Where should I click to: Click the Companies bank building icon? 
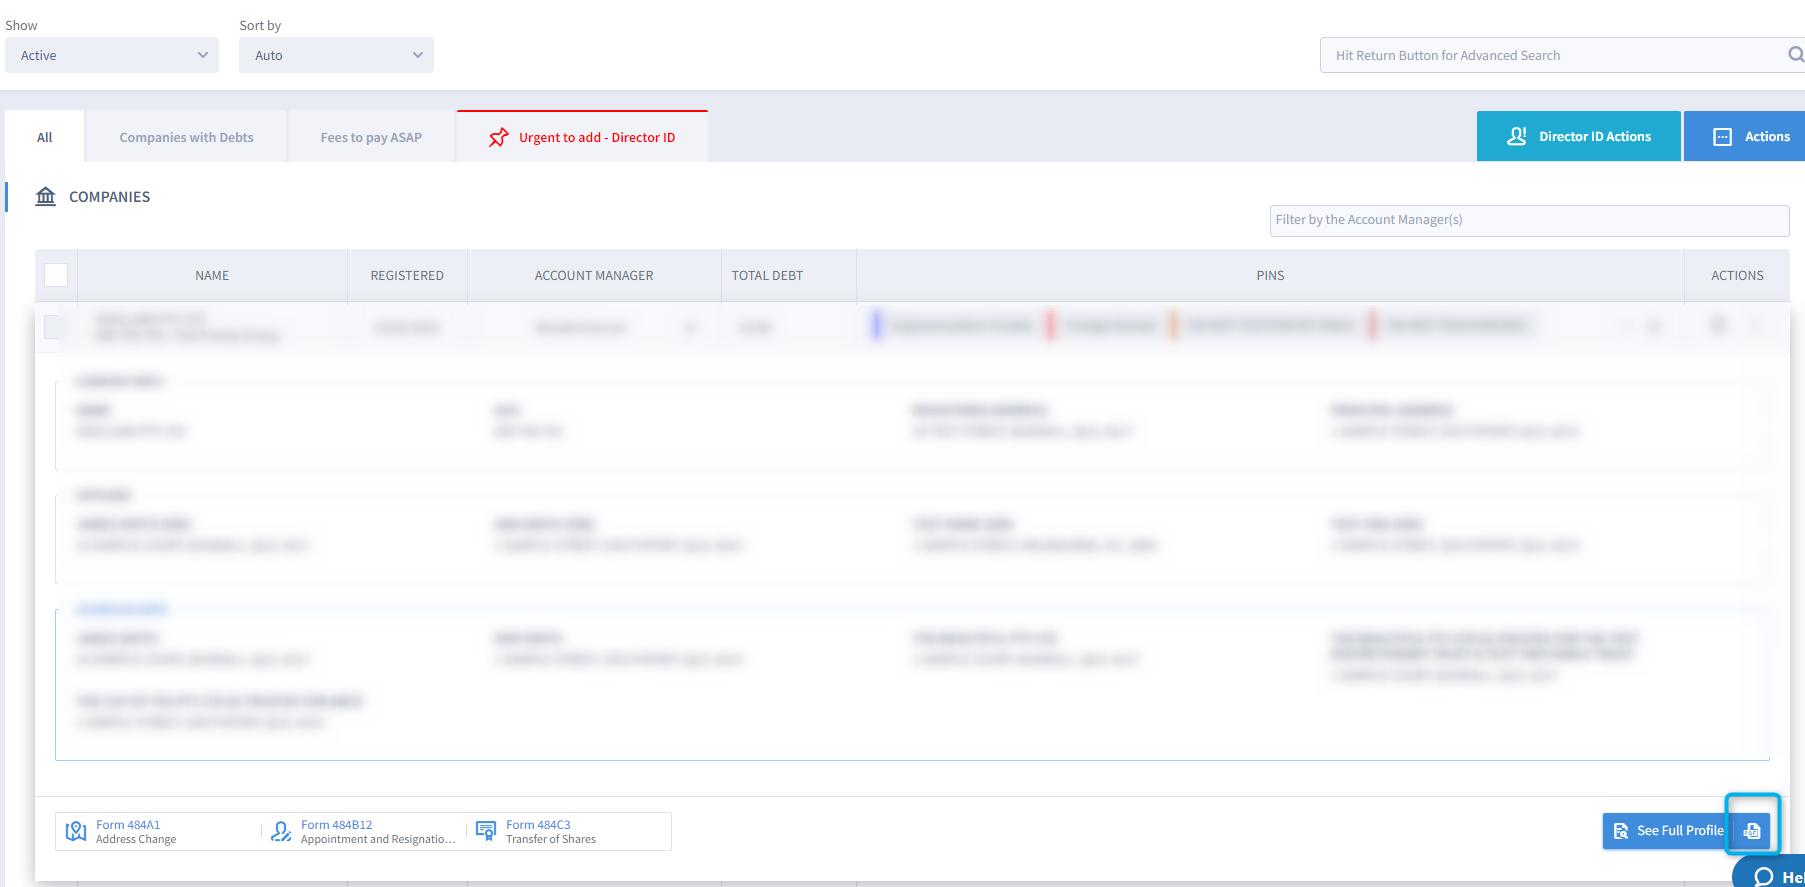tap(46, 196)
